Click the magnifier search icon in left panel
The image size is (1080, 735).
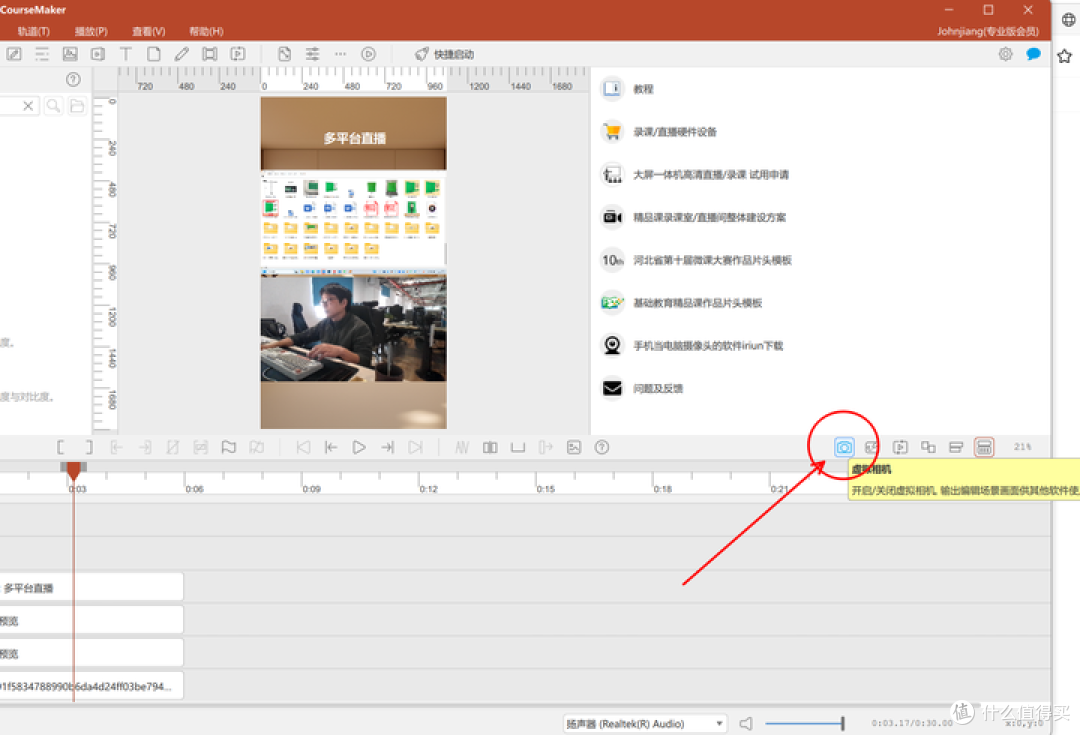[x=53, y=105]
